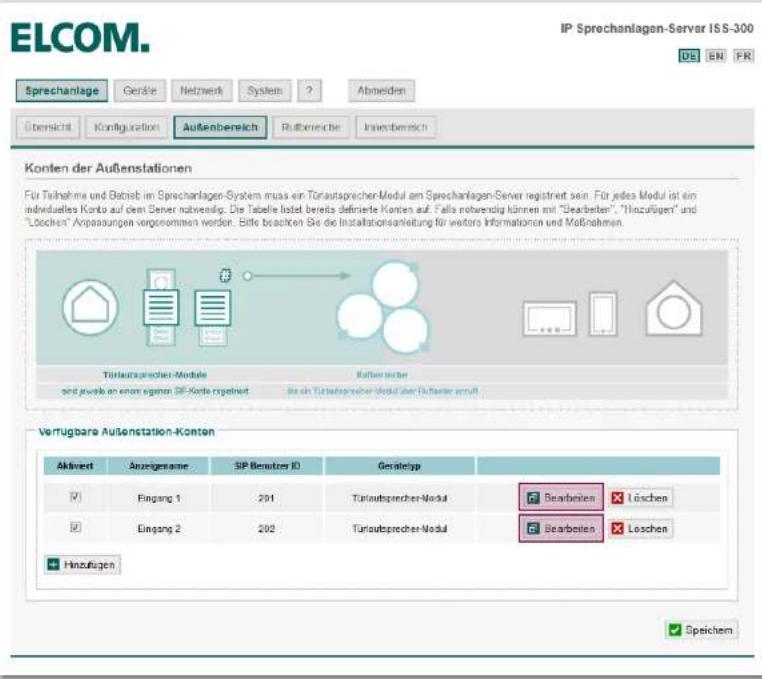Open the help question mark tab
Viewport: 762px width, 679px height.
coord(310,91)
